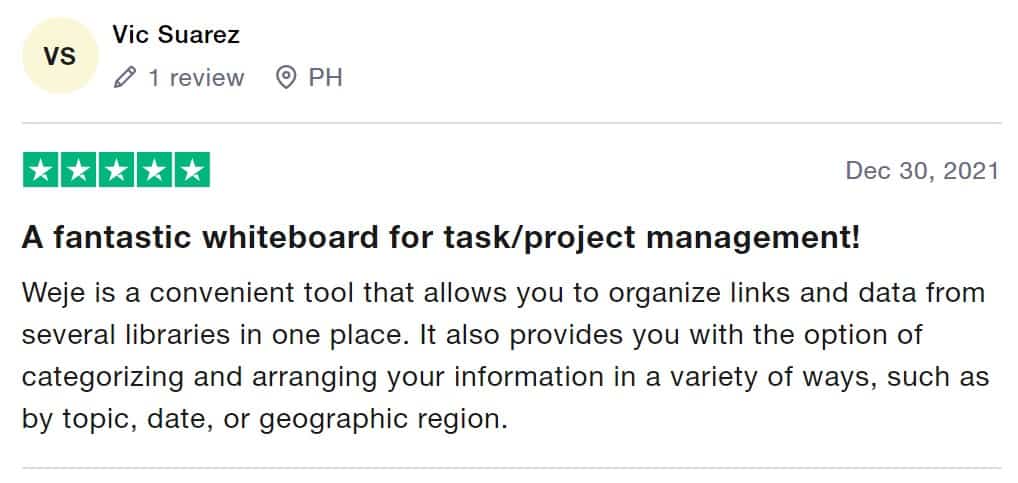Select the first green rating star
The width and height of the screenshot is (1018, 483).
click(40, 170)
